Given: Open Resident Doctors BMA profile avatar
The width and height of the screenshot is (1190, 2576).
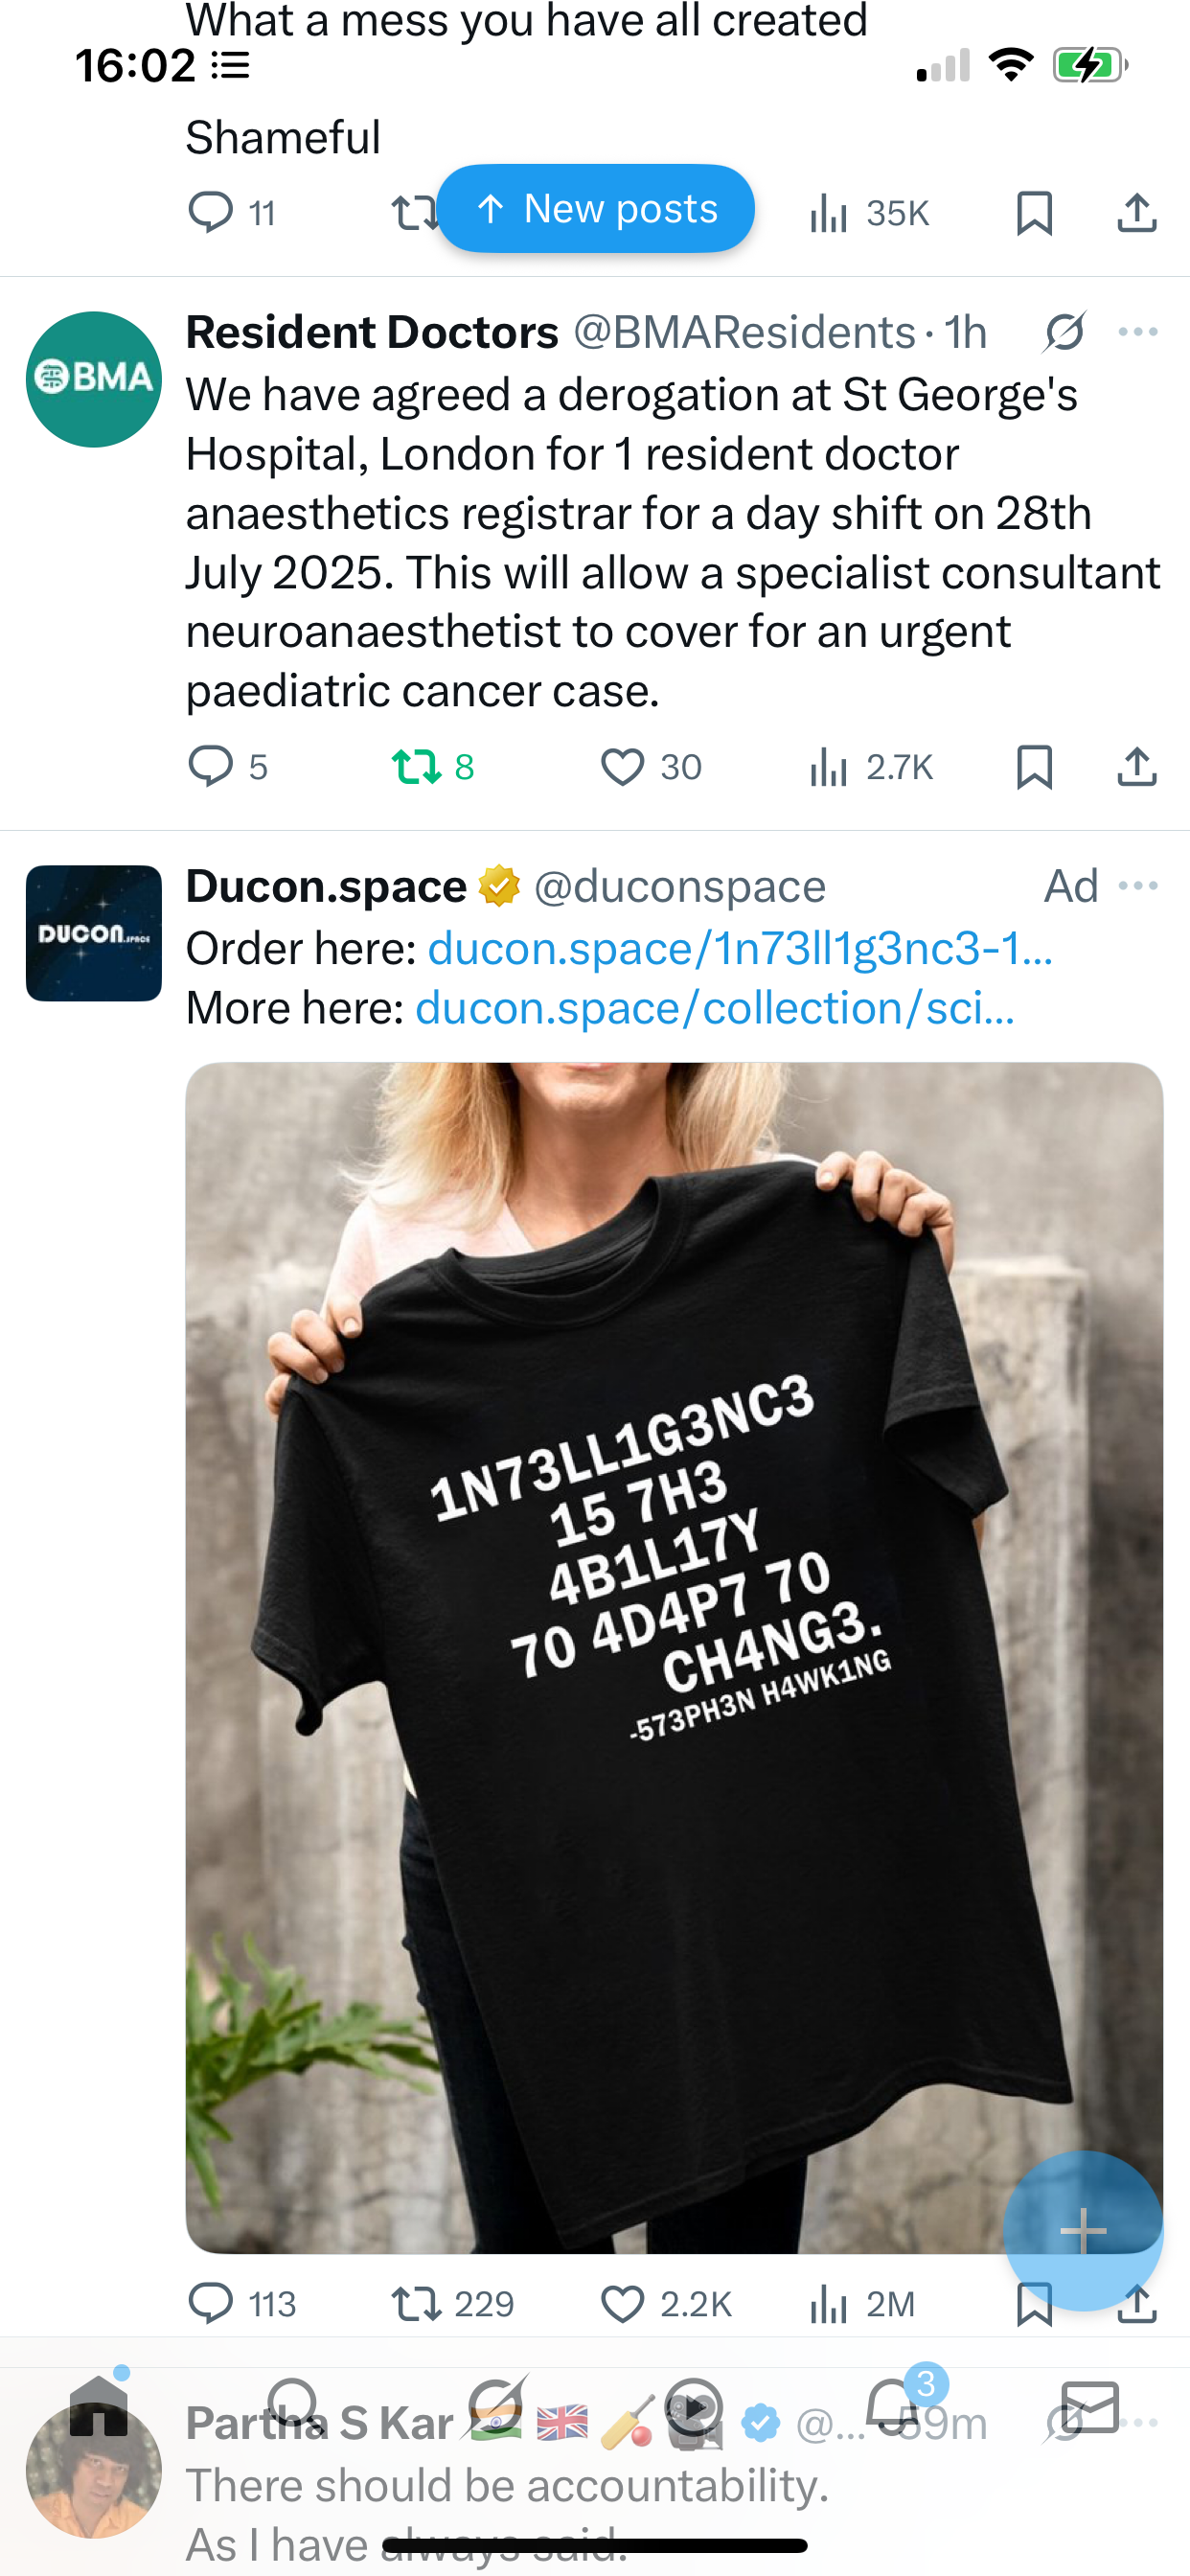Looking at the screenshot, I should (x=94, y=380).
